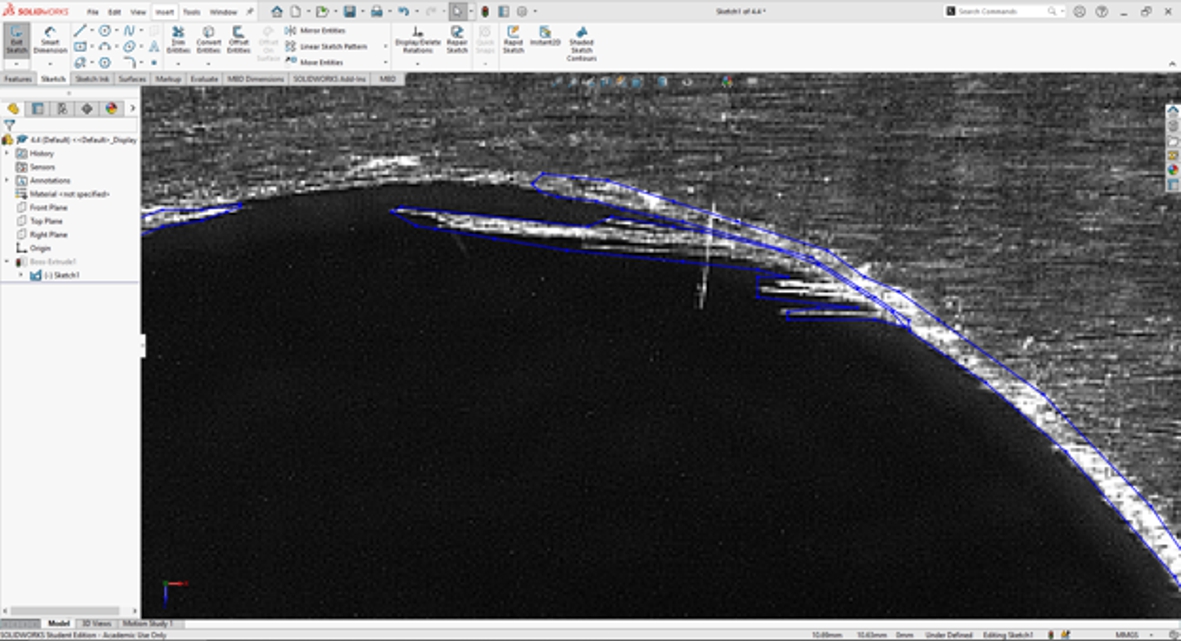
Task: Open the Undo history dropdown arrow
Action: coord(417,11)
